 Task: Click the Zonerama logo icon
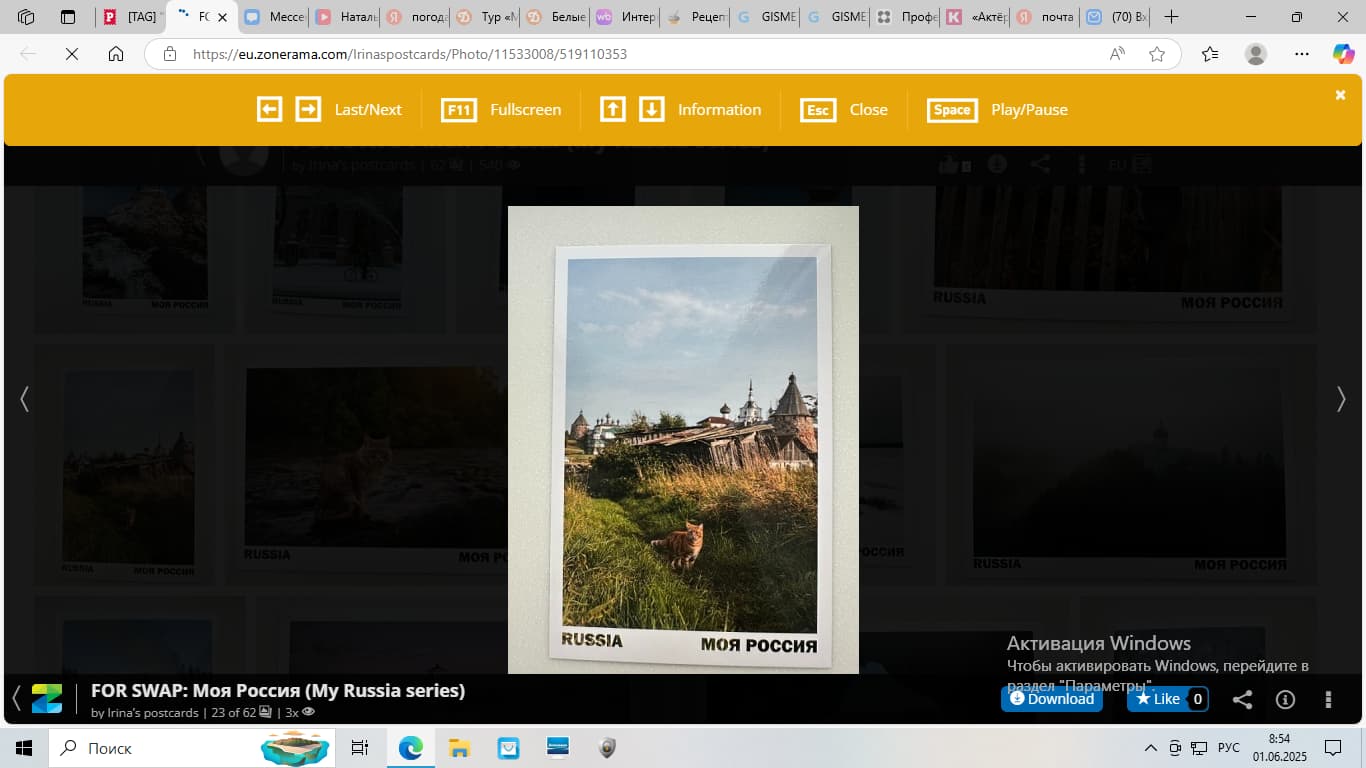click(47, 698)
